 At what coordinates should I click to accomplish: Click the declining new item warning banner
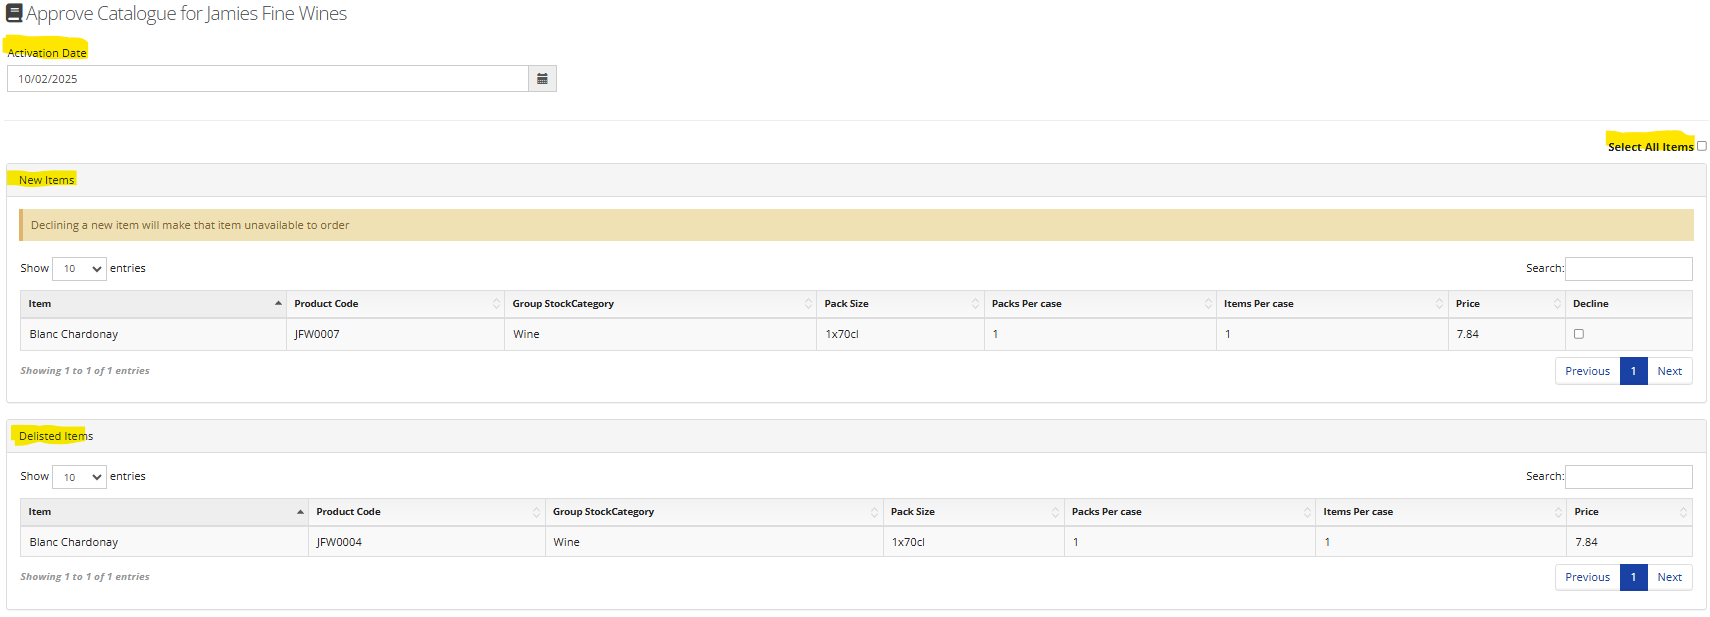pyautogui.click(x=856, y=225)
